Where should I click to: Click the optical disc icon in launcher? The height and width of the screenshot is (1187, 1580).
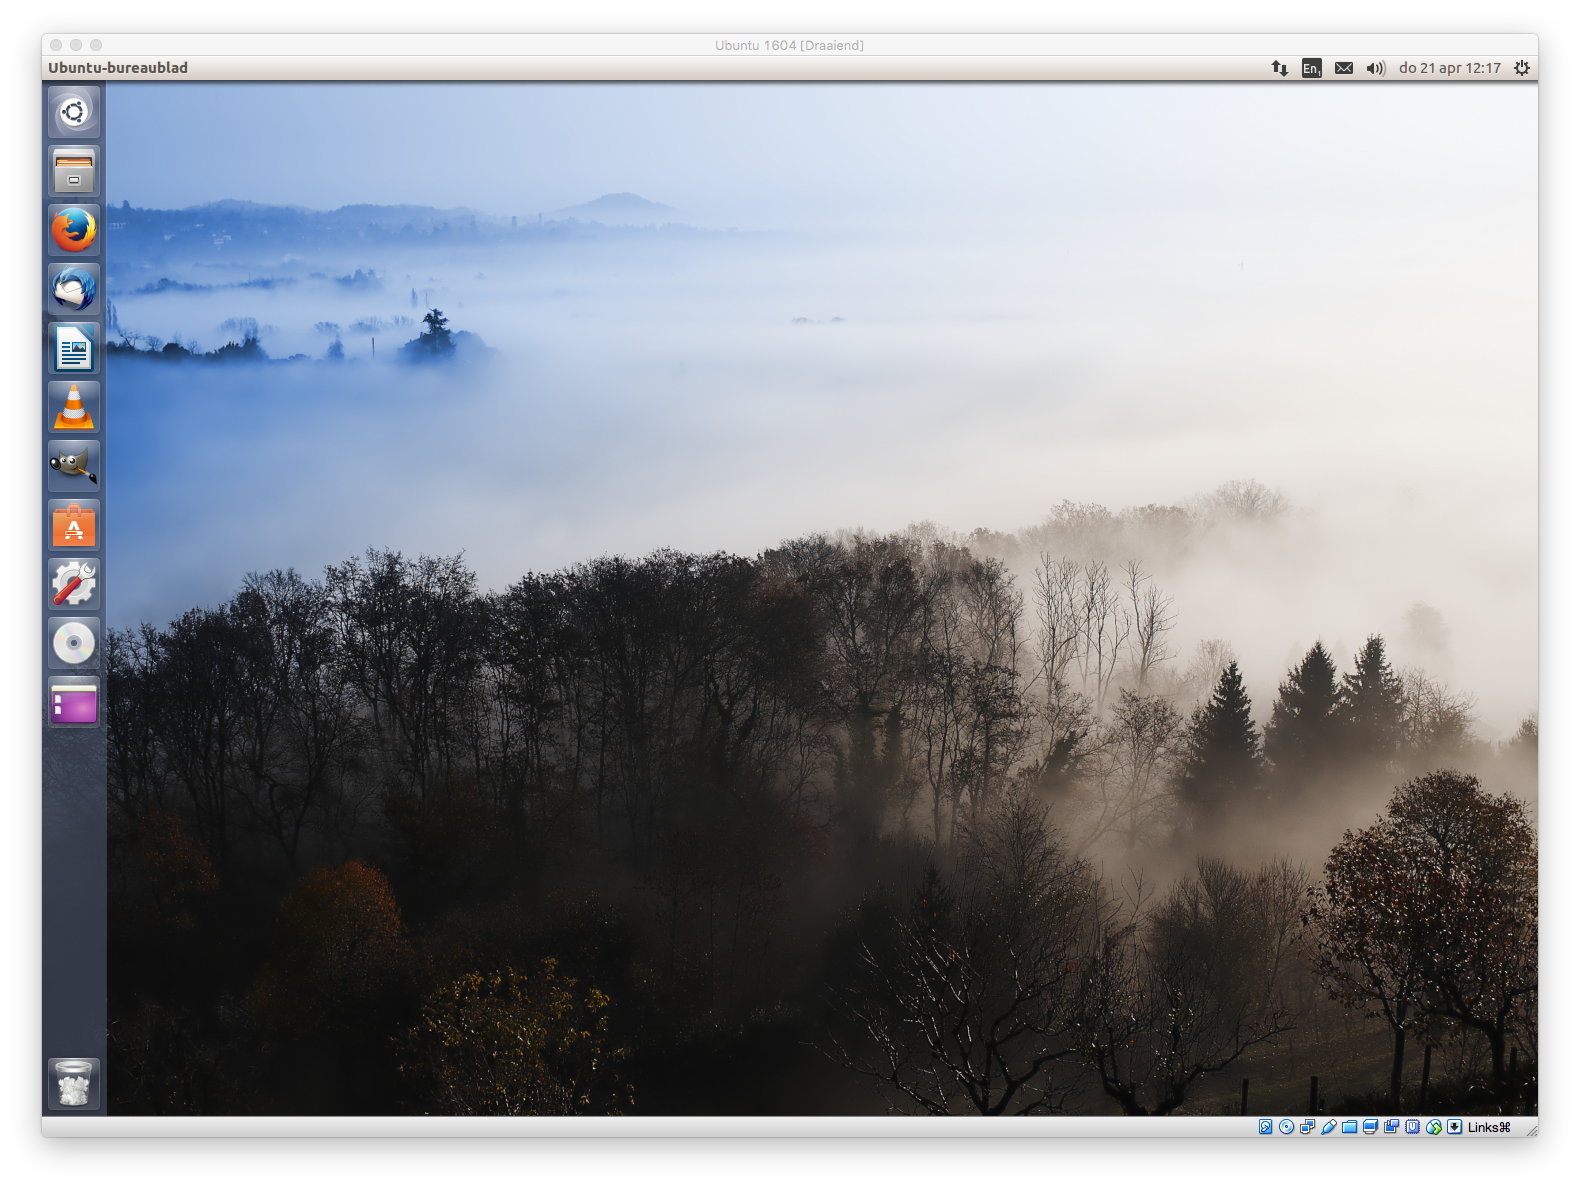[74, 643]
